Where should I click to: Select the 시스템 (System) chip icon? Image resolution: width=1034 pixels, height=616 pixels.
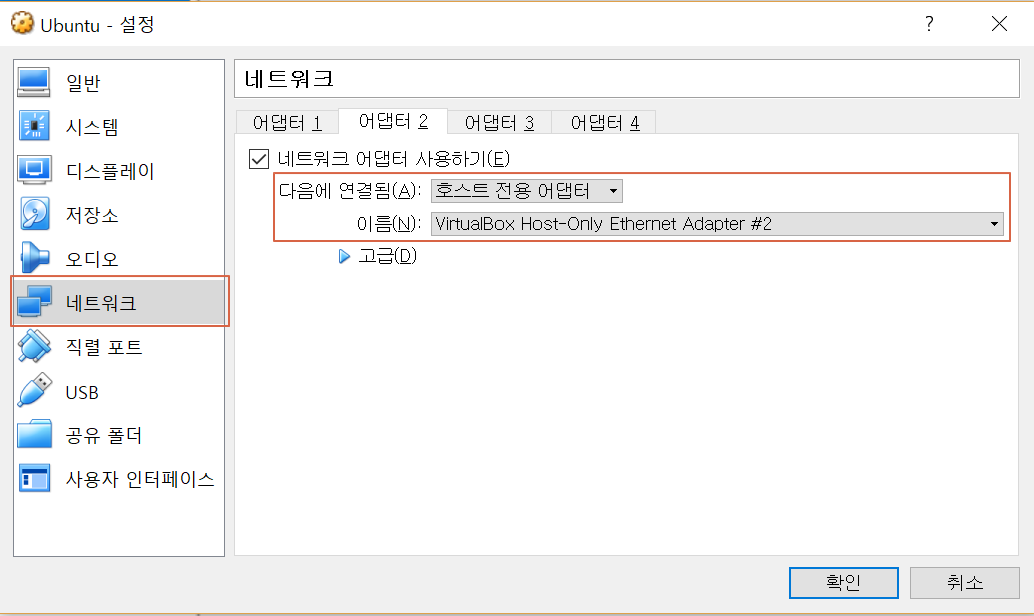click(34, 126)
